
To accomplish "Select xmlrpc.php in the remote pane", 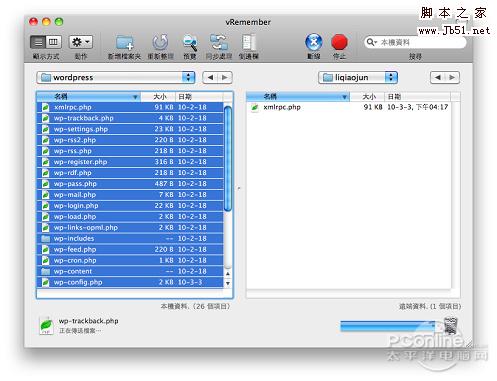I will point(349,107).
